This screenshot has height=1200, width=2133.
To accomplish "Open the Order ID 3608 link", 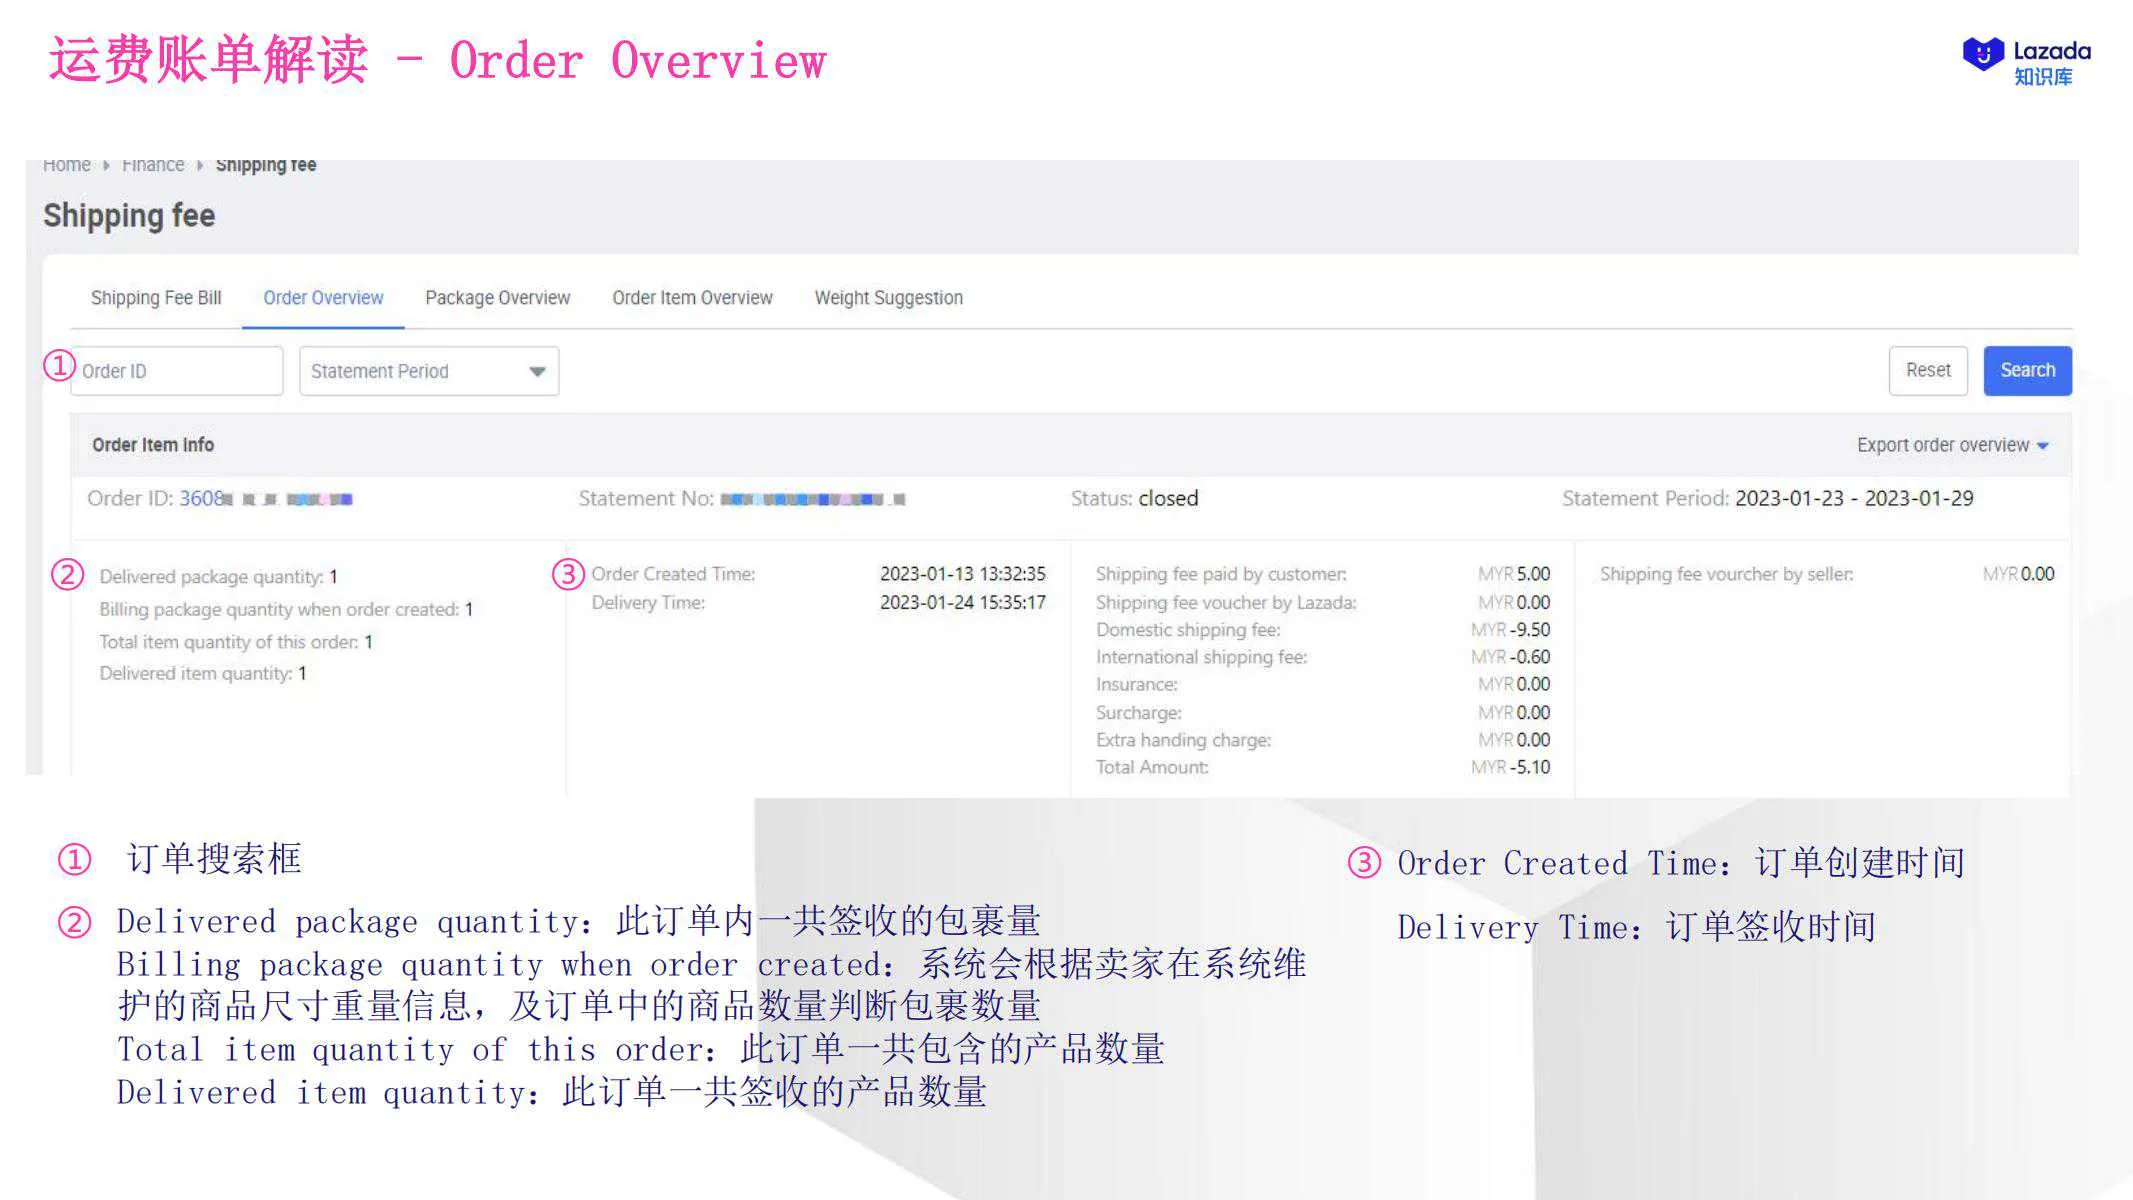I will tap(200, 498).
